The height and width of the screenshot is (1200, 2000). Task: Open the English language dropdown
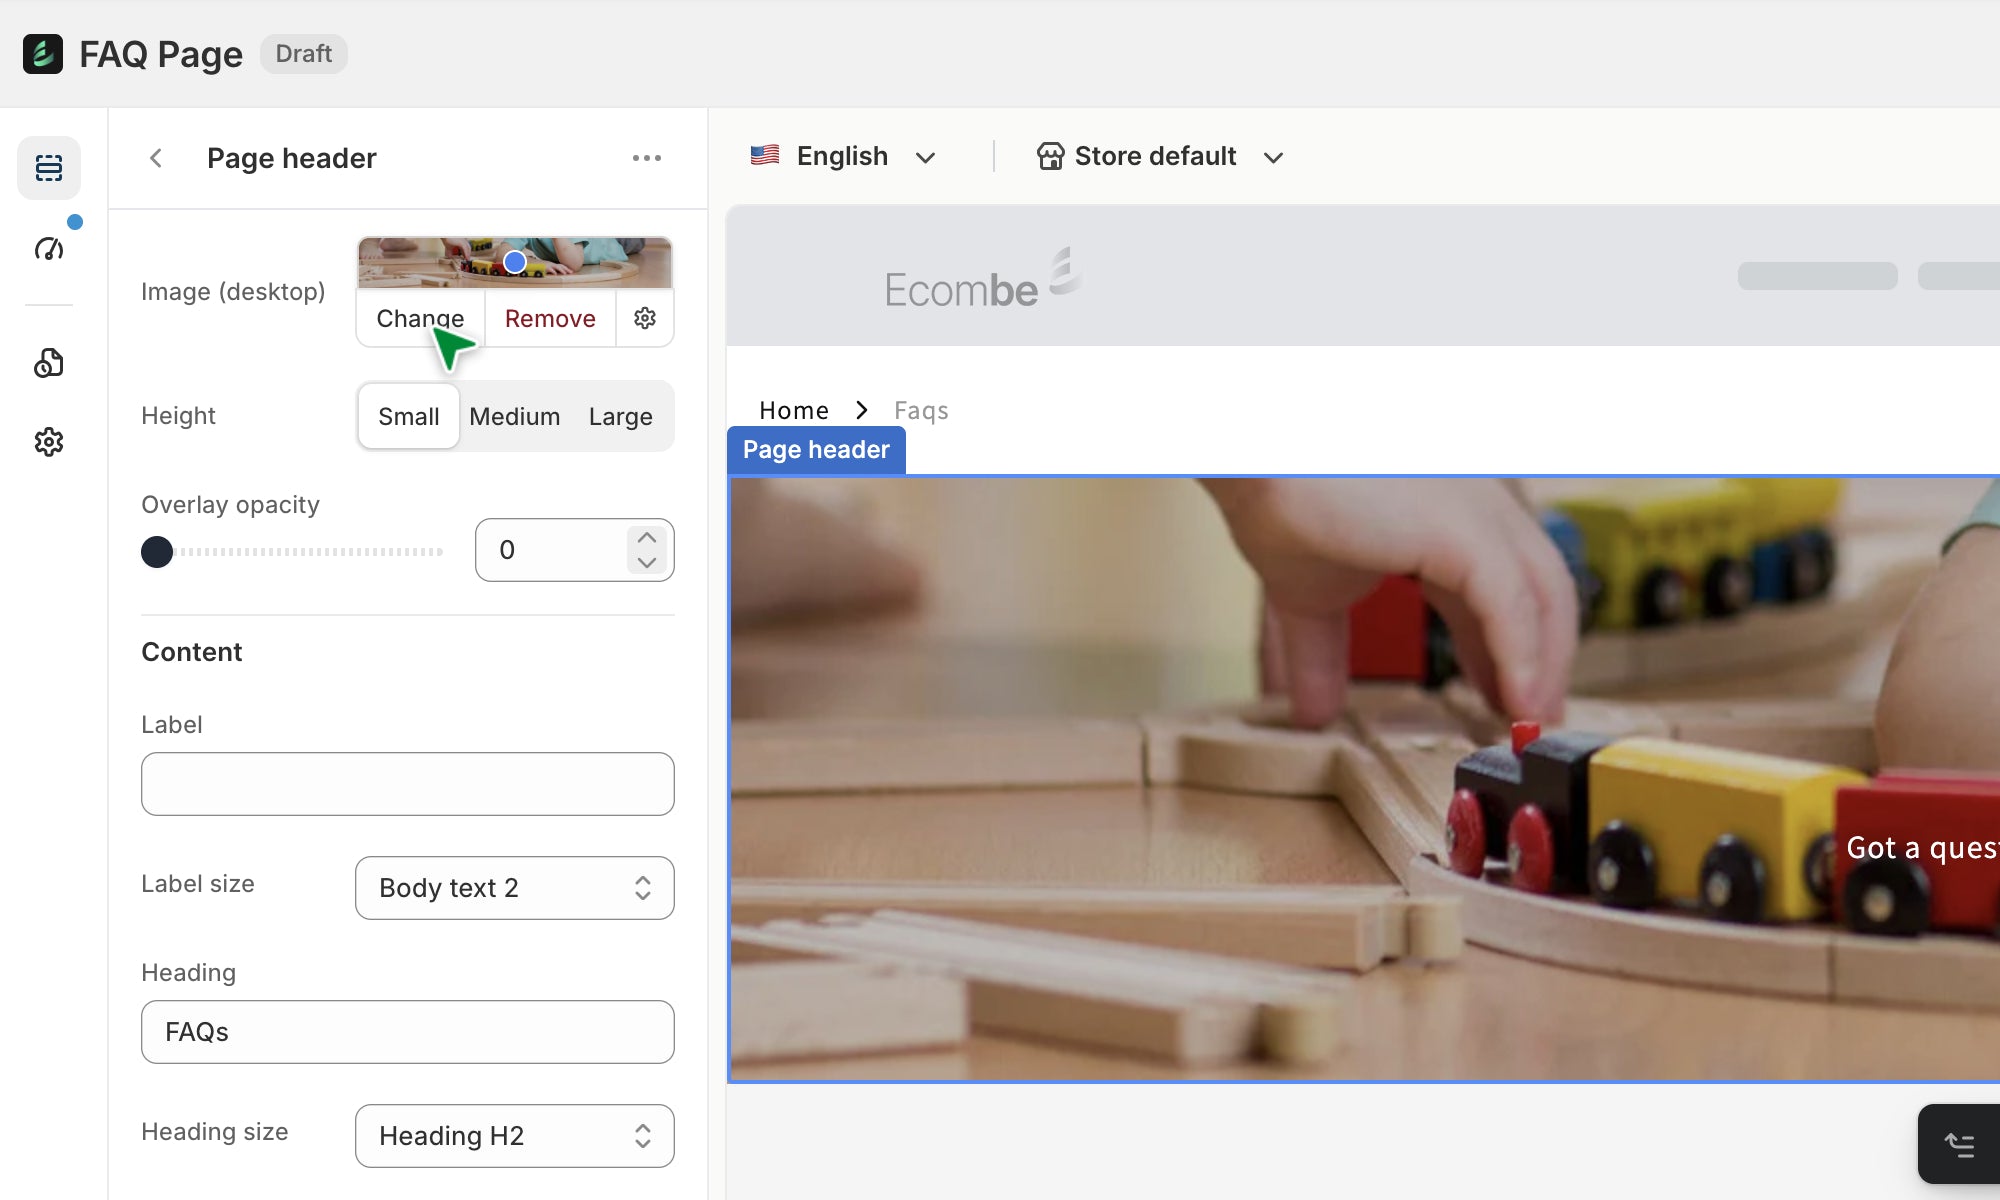pyautogui.click(x=843, y=157)
